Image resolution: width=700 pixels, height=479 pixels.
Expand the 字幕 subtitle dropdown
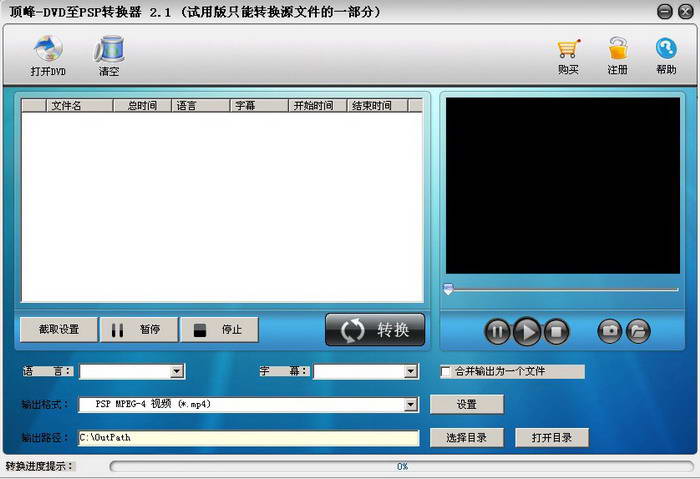pos(410,371)
